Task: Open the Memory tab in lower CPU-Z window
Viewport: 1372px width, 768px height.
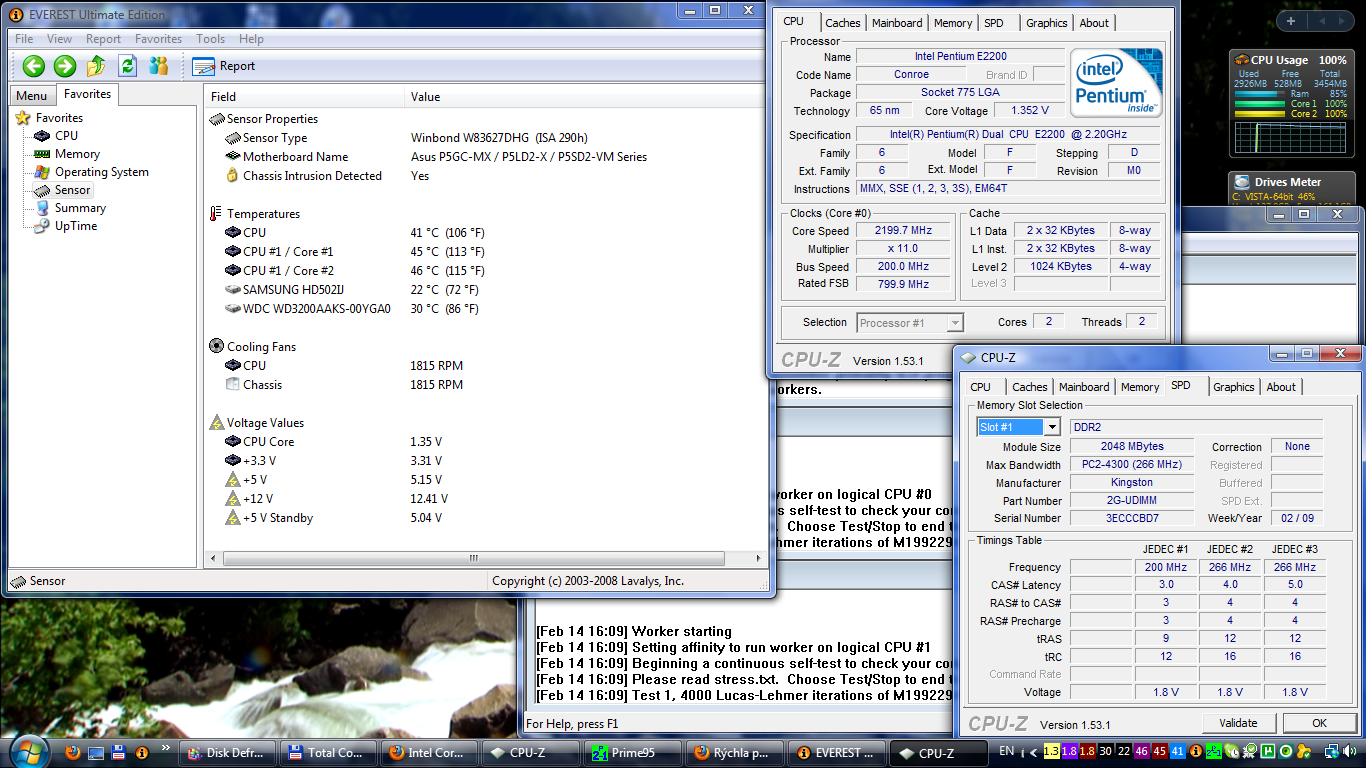Action: pyautogui.click(x=1140, y=387)
